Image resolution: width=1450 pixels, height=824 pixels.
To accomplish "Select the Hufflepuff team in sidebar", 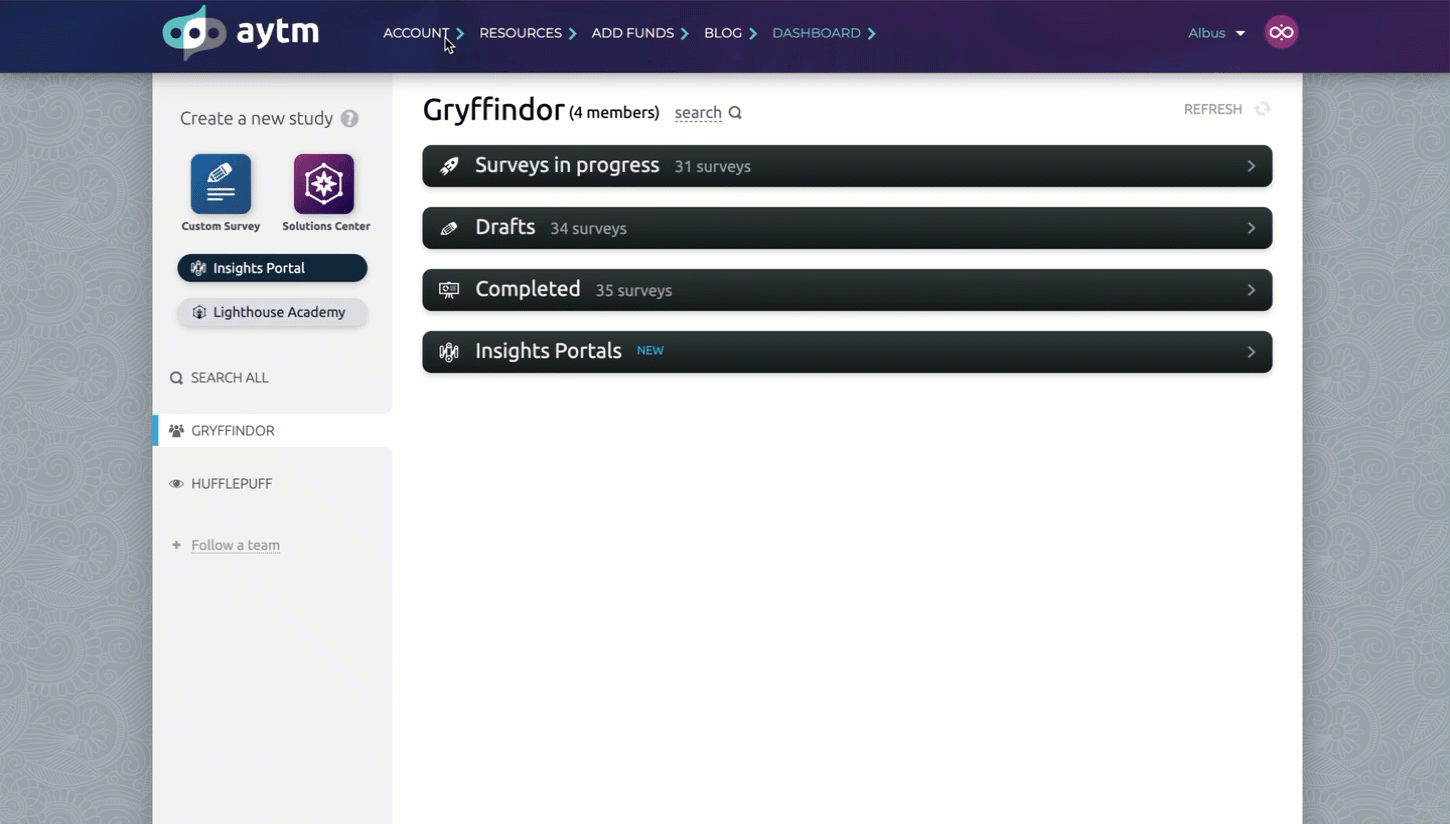I will click(231, 484).
